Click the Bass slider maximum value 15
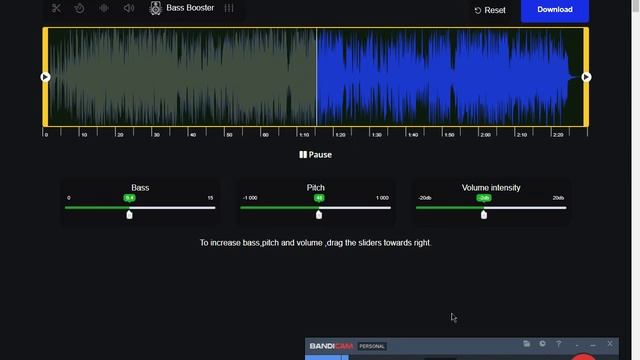Image resolution: width=640 pixels, height=360 pixels. [210, 198]
